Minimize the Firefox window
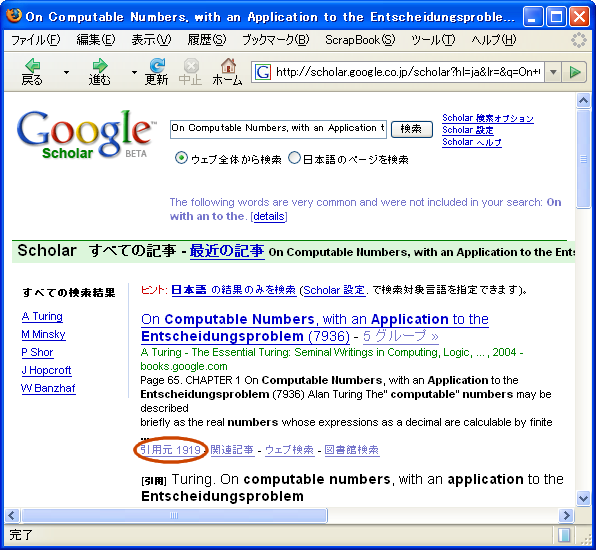This screenshot has width=596, height=550. pyautogui.click(x=533, y=16)
